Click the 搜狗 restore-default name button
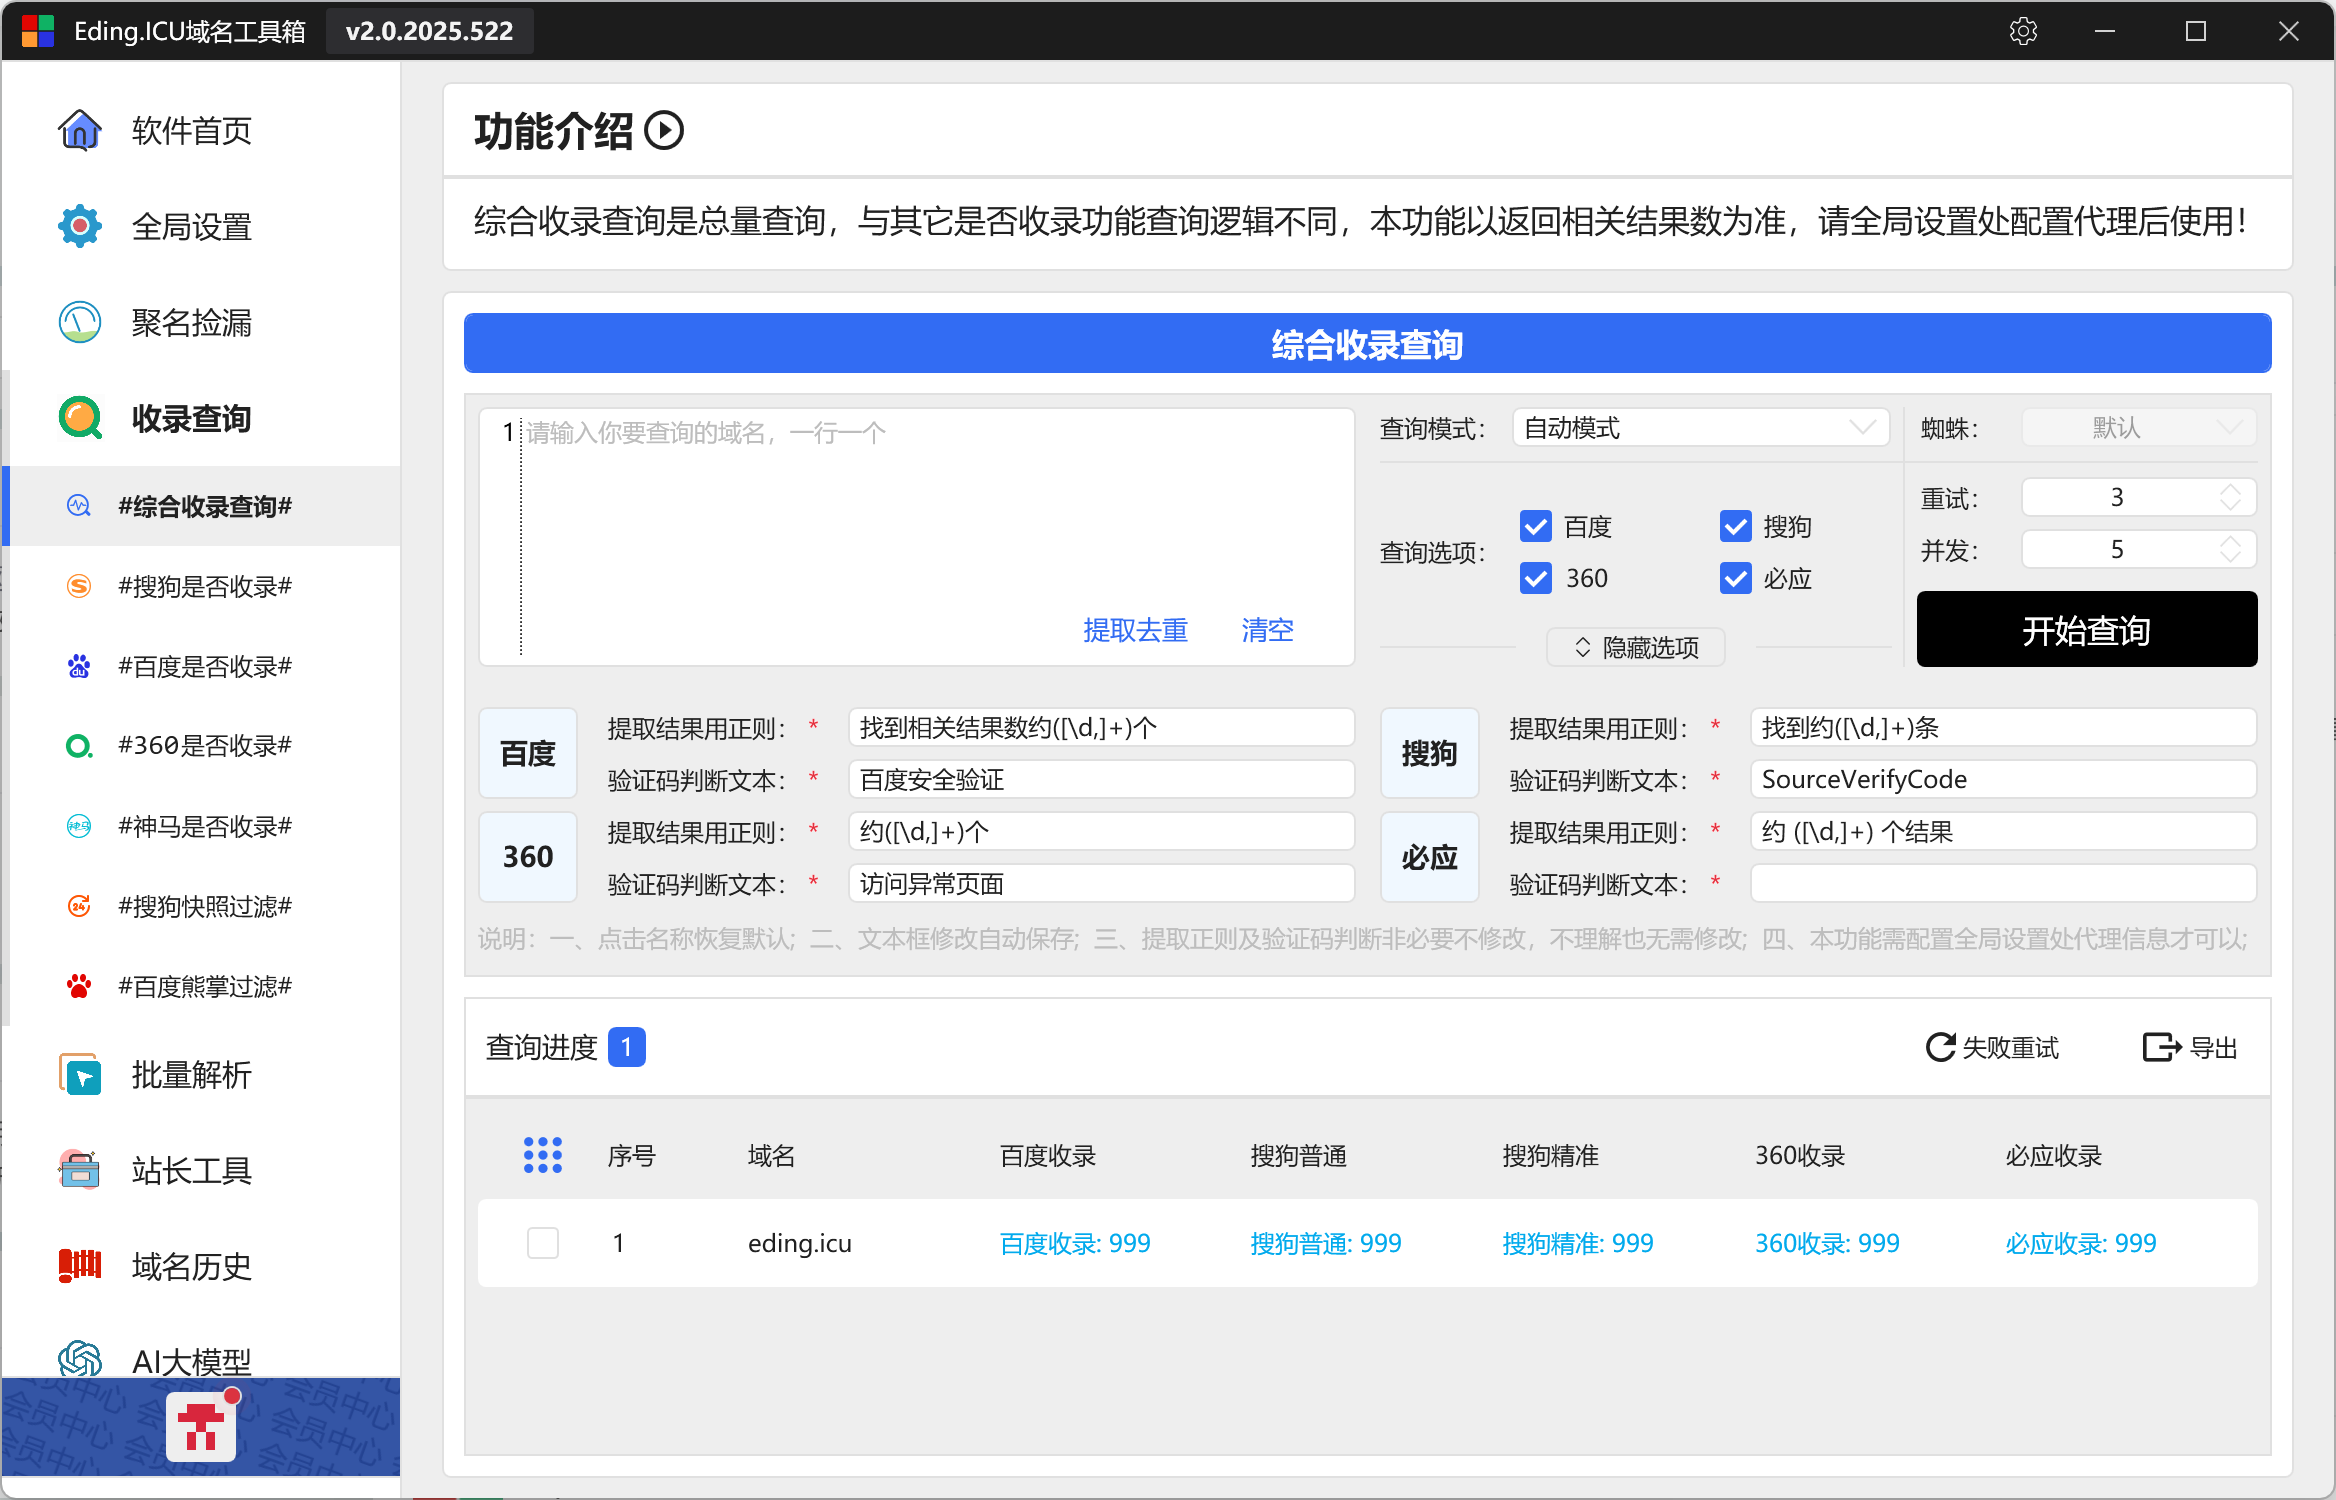The height and width of the screenshot is (1500, 2336). click(x=1430, y=753)
